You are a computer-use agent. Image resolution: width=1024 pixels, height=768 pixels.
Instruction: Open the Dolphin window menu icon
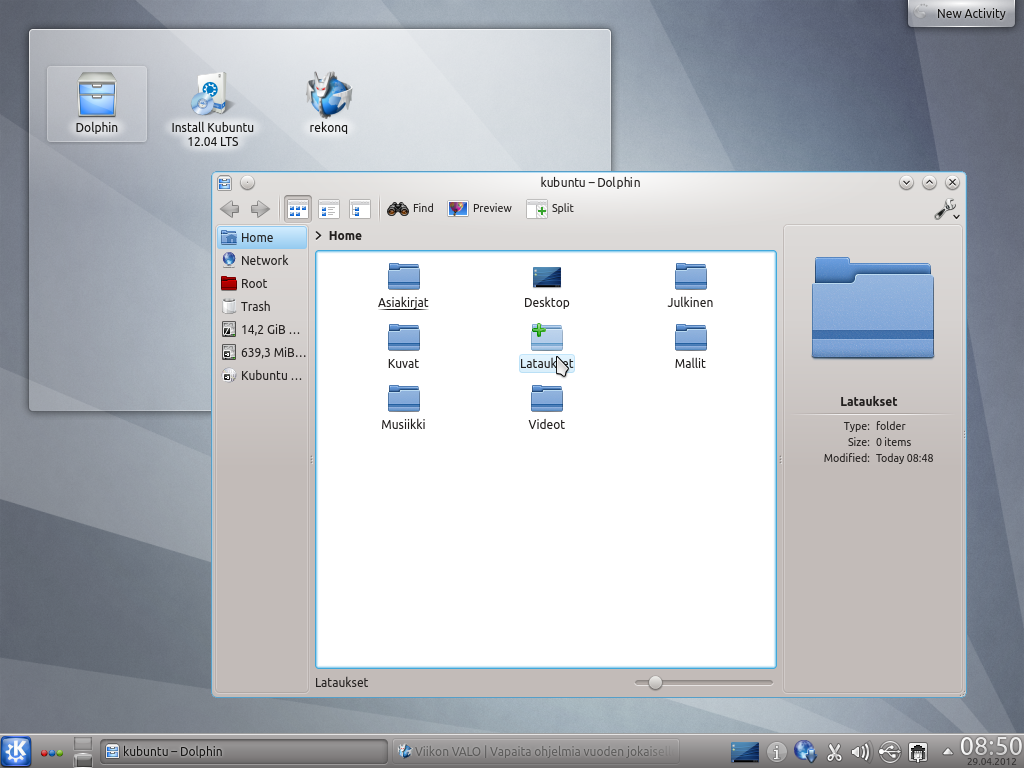tap(224, 183)
